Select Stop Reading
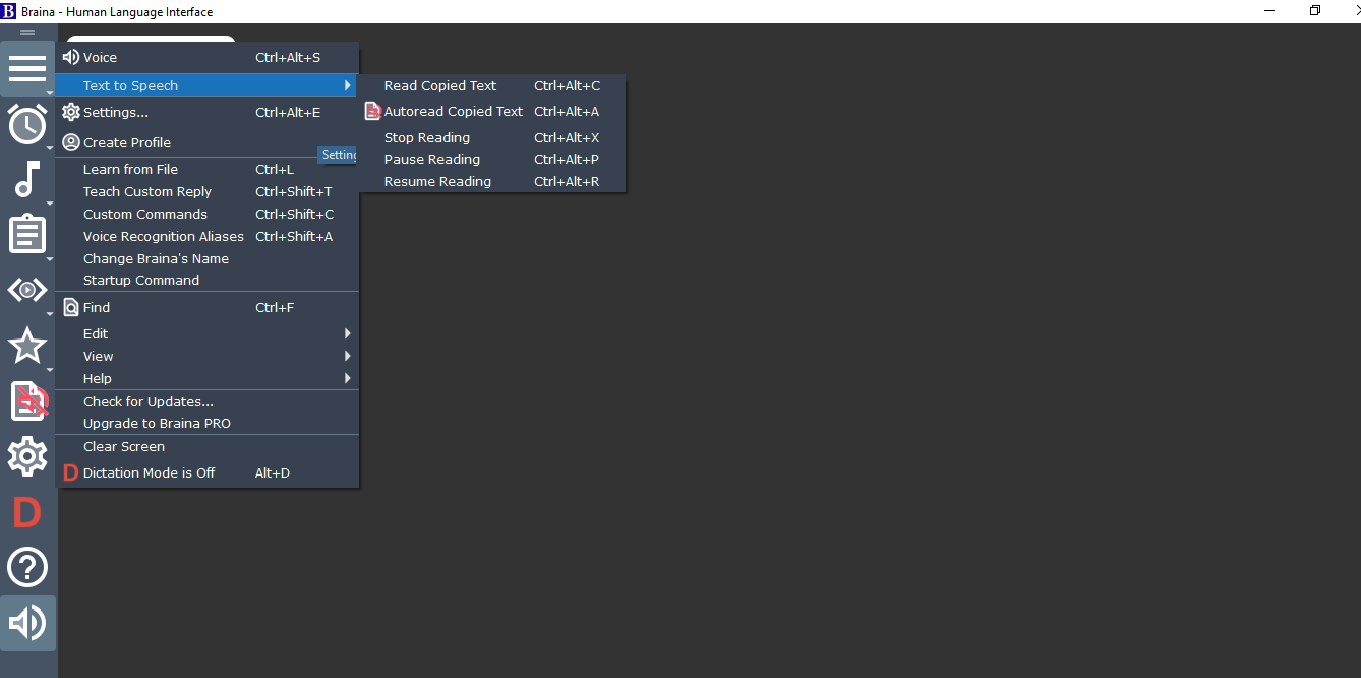This screenshot has width=1361, height=678. (x=492, y=137)
